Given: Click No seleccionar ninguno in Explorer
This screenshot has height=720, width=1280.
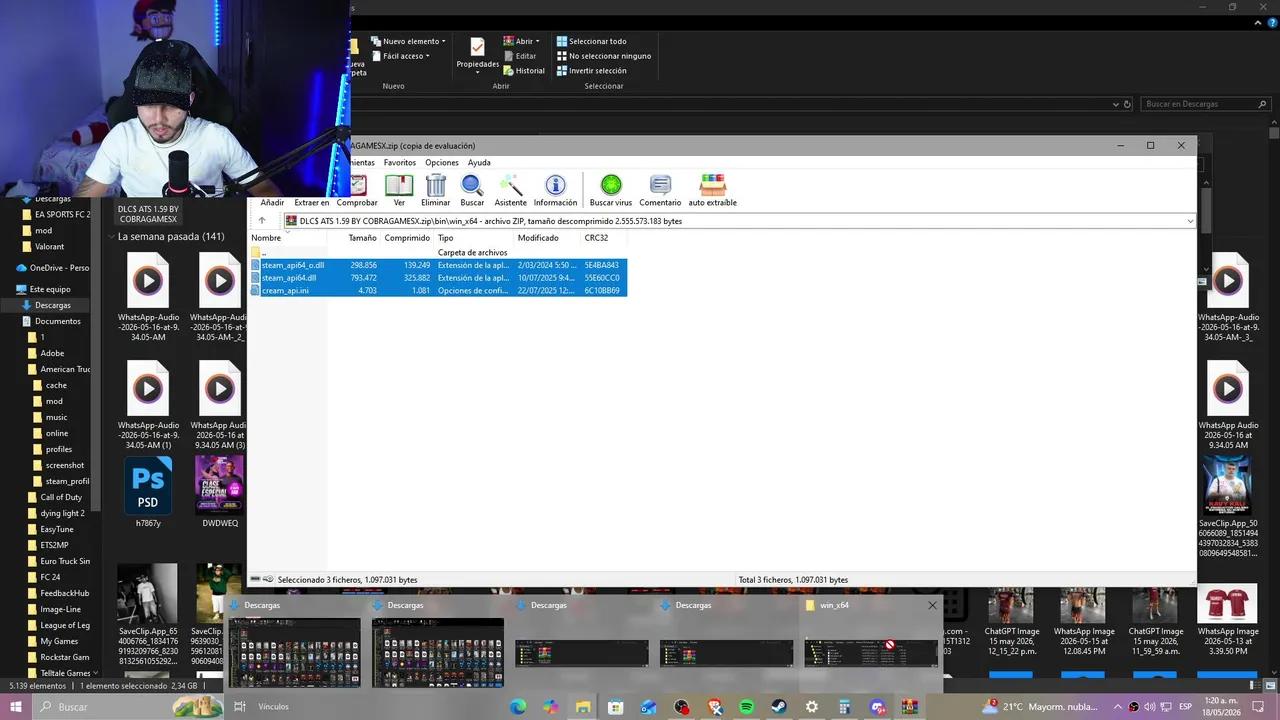Looking at the screenshot, I should tap(604, 56).
